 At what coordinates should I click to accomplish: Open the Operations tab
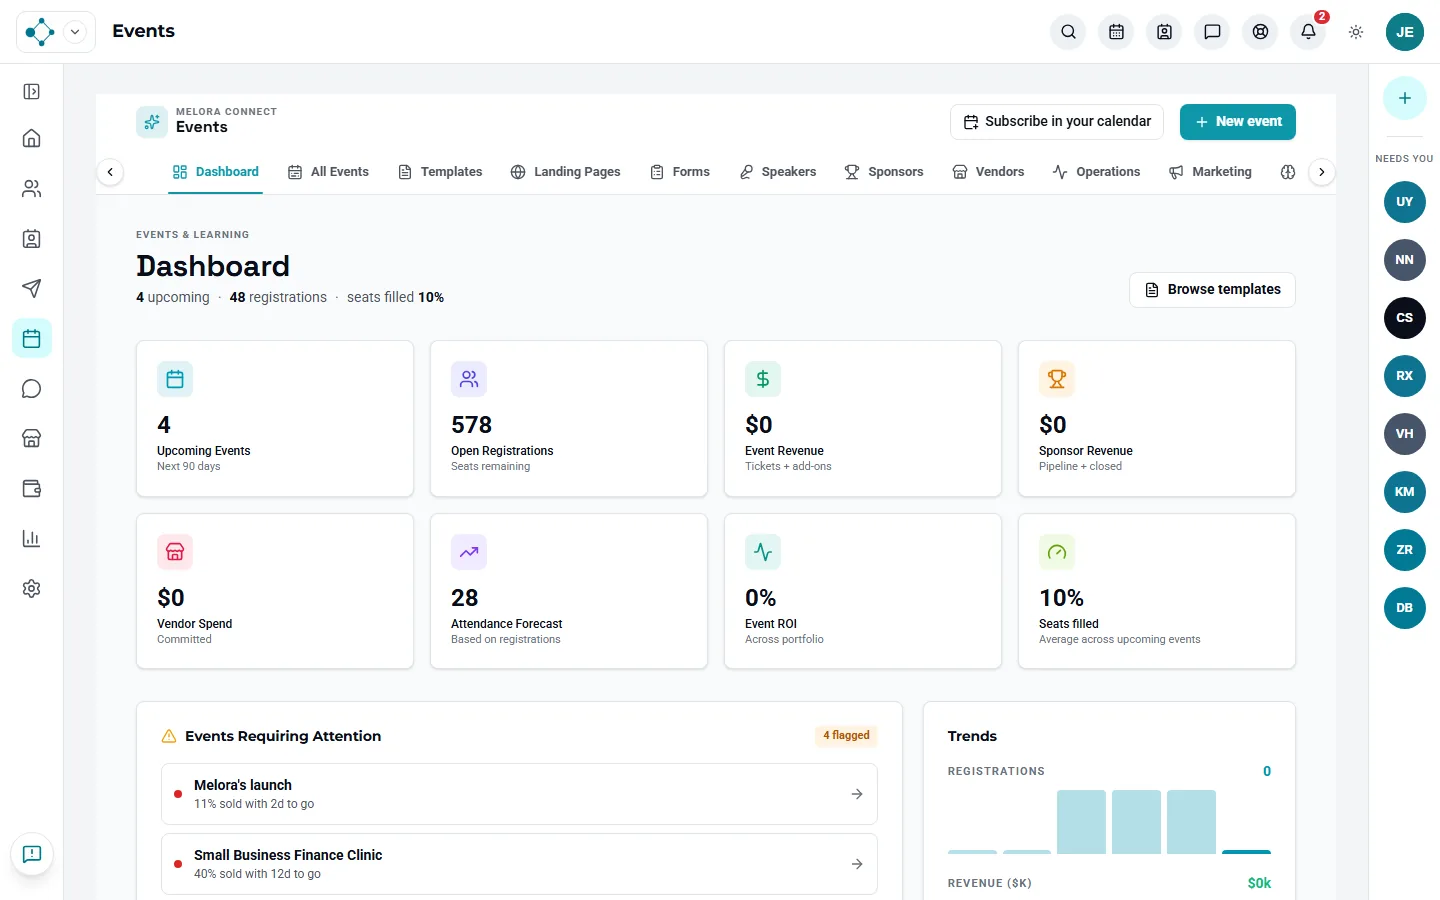point(1096,172)
